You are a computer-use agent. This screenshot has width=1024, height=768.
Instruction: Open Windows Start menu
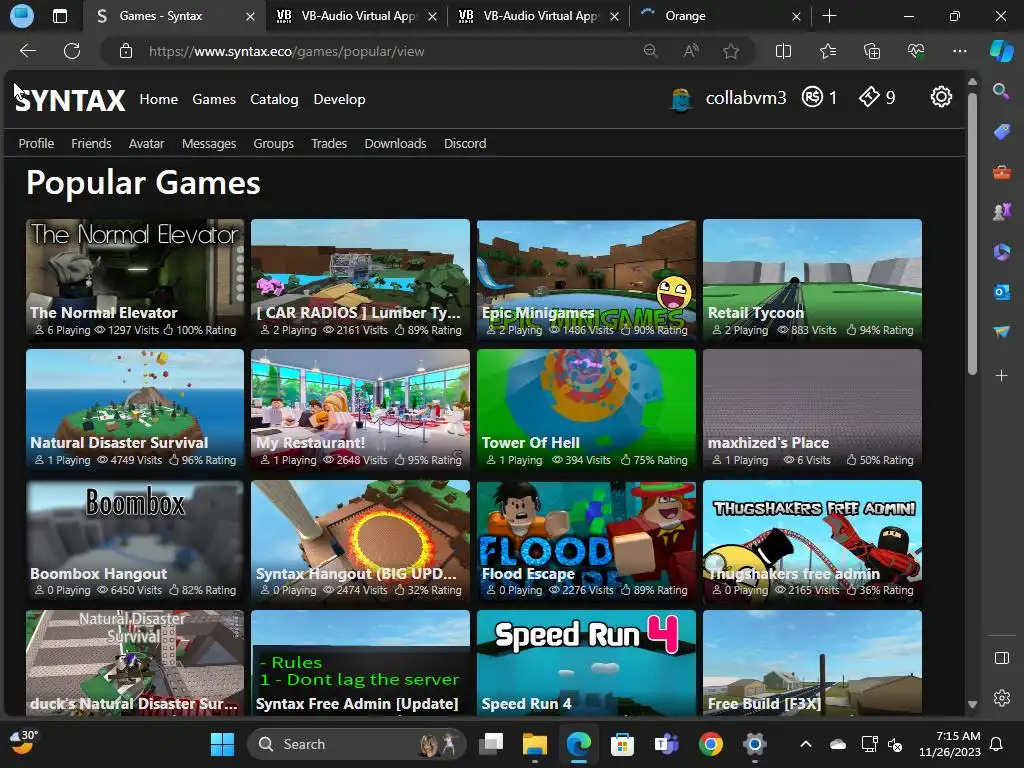(222, 744)
